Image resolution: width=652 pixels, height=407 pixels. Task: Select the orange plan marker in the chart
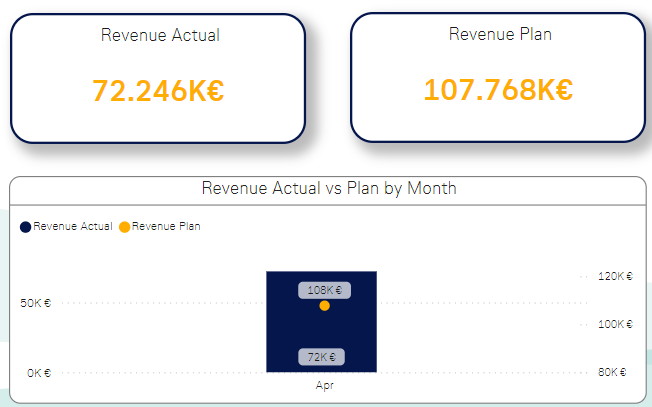pyautogui.click(x=324, y=306)
